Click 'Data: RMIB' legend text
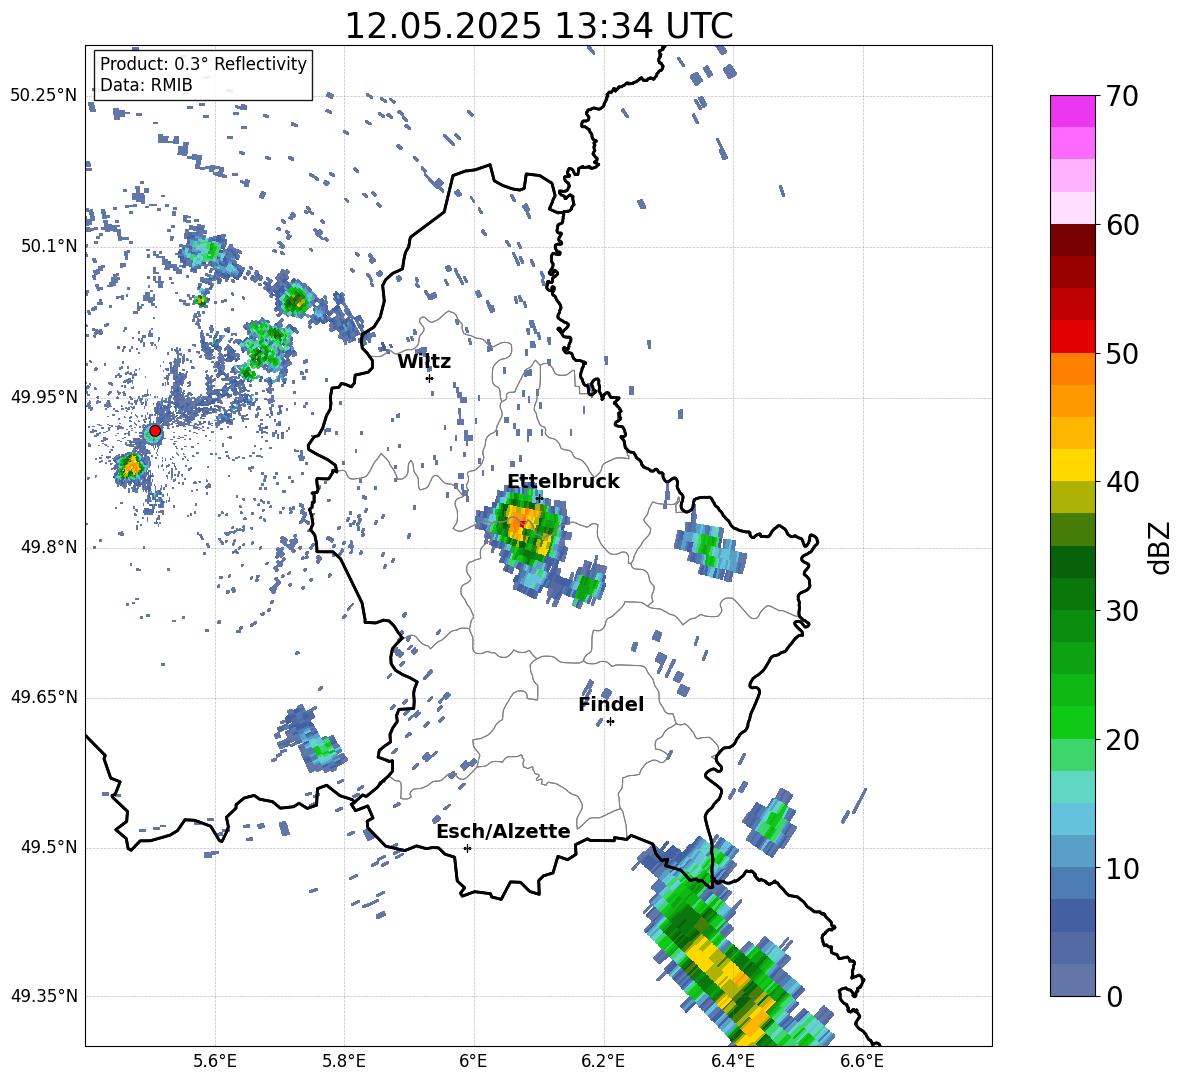This screenshot has height=1081, width=1184. tap(146, 85)
